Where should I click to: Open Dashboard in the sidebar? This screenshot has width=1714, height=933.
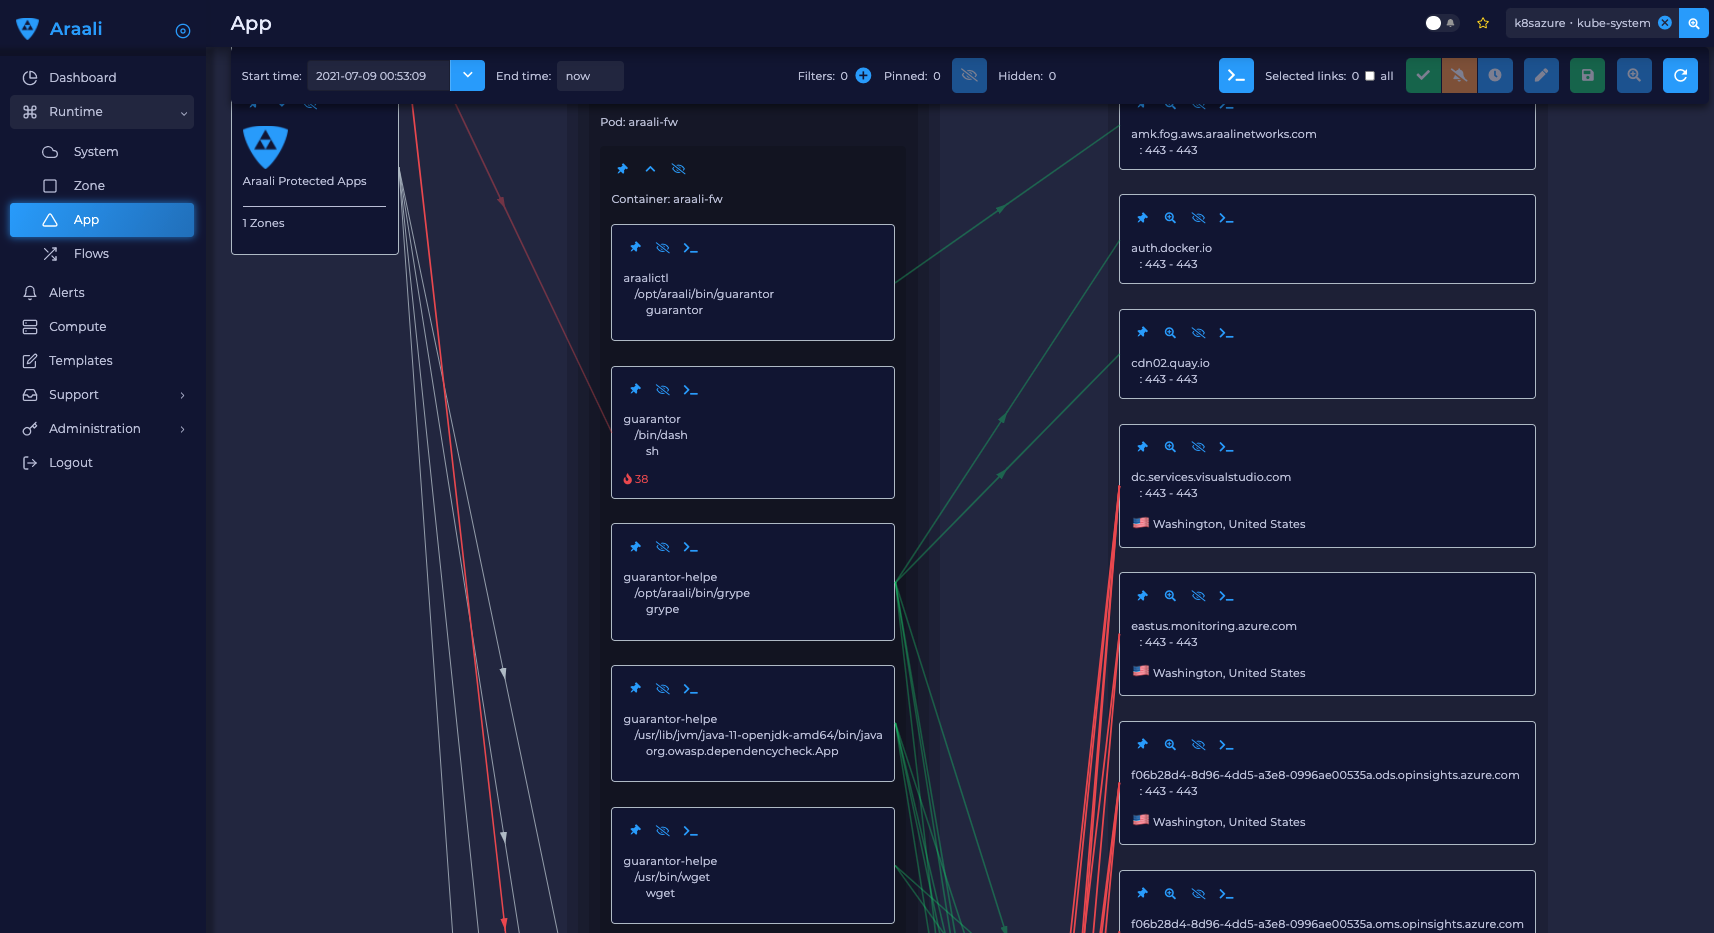tap(83, 78)
